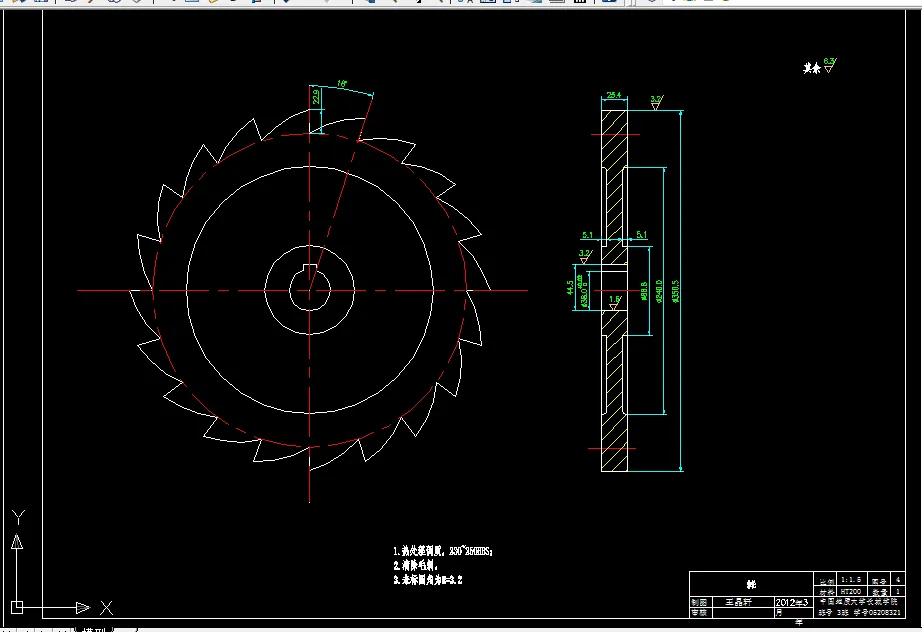Select the 6.3 roughness symbol near 其余

tap(830, 65)
